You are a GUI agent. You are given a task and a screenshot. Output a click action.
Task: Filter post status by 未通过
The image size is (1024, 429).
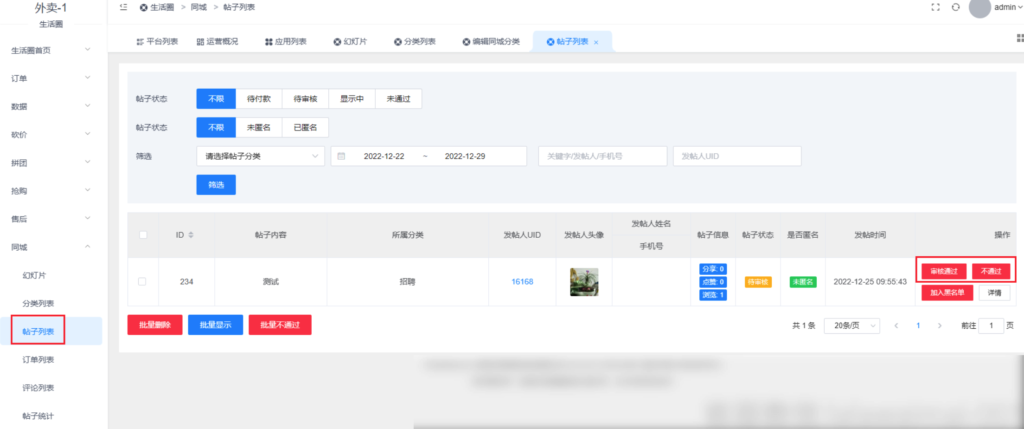click(x=398, y=99)
